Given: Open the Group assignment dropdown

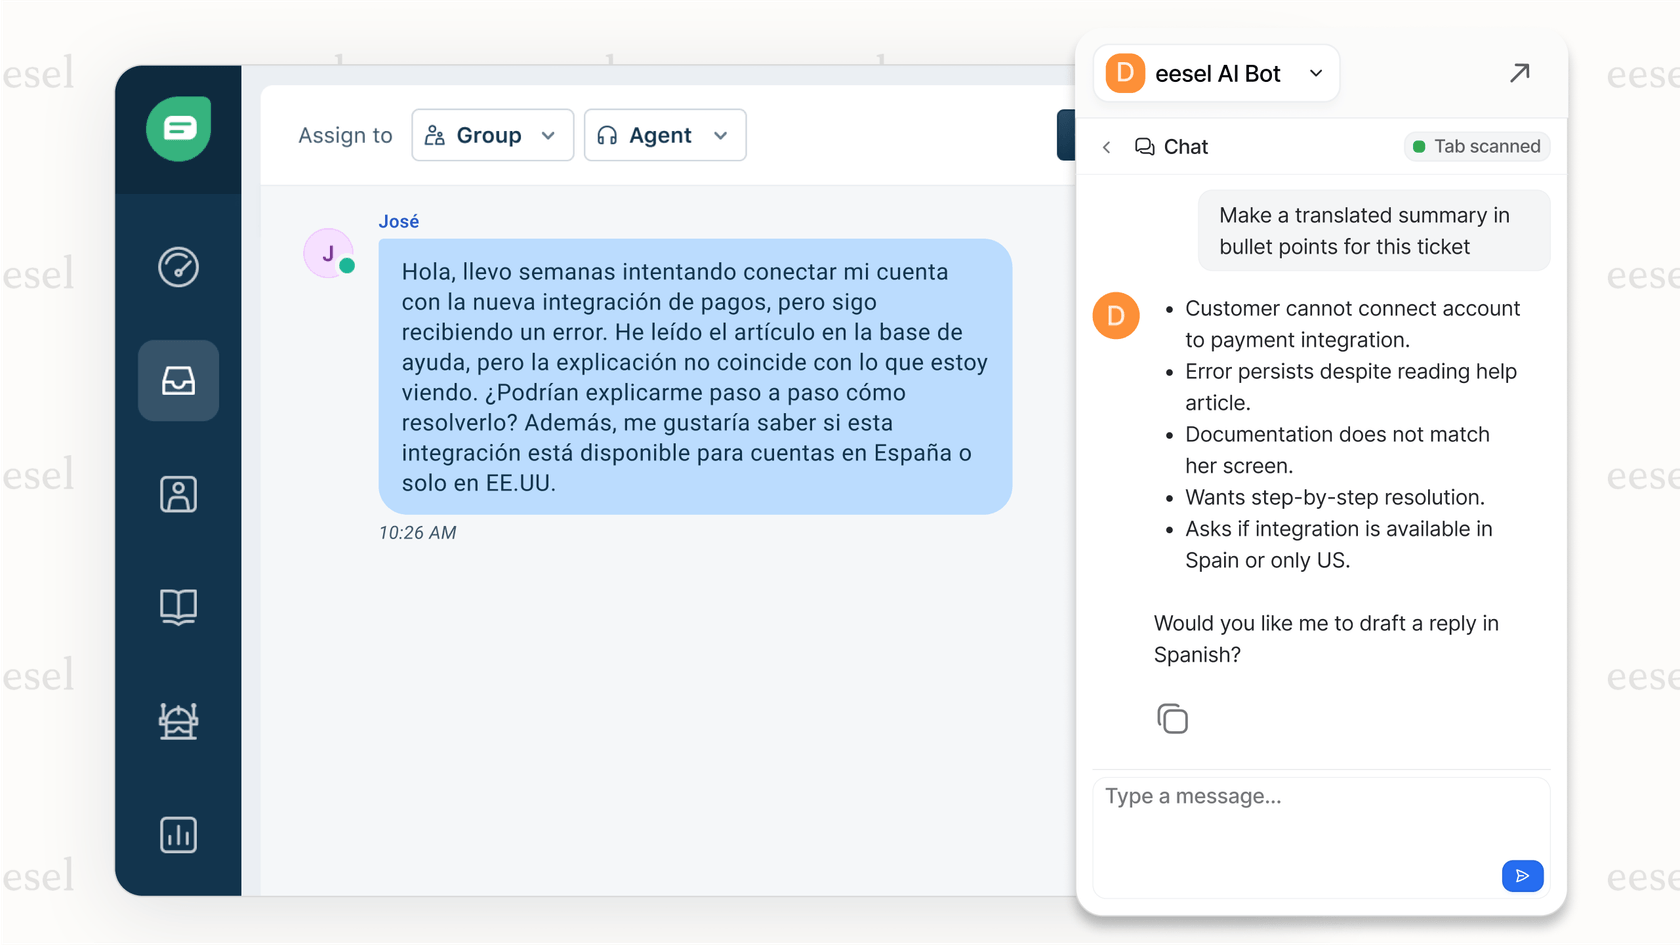Looking at the screenshot, I should point(492,135).
